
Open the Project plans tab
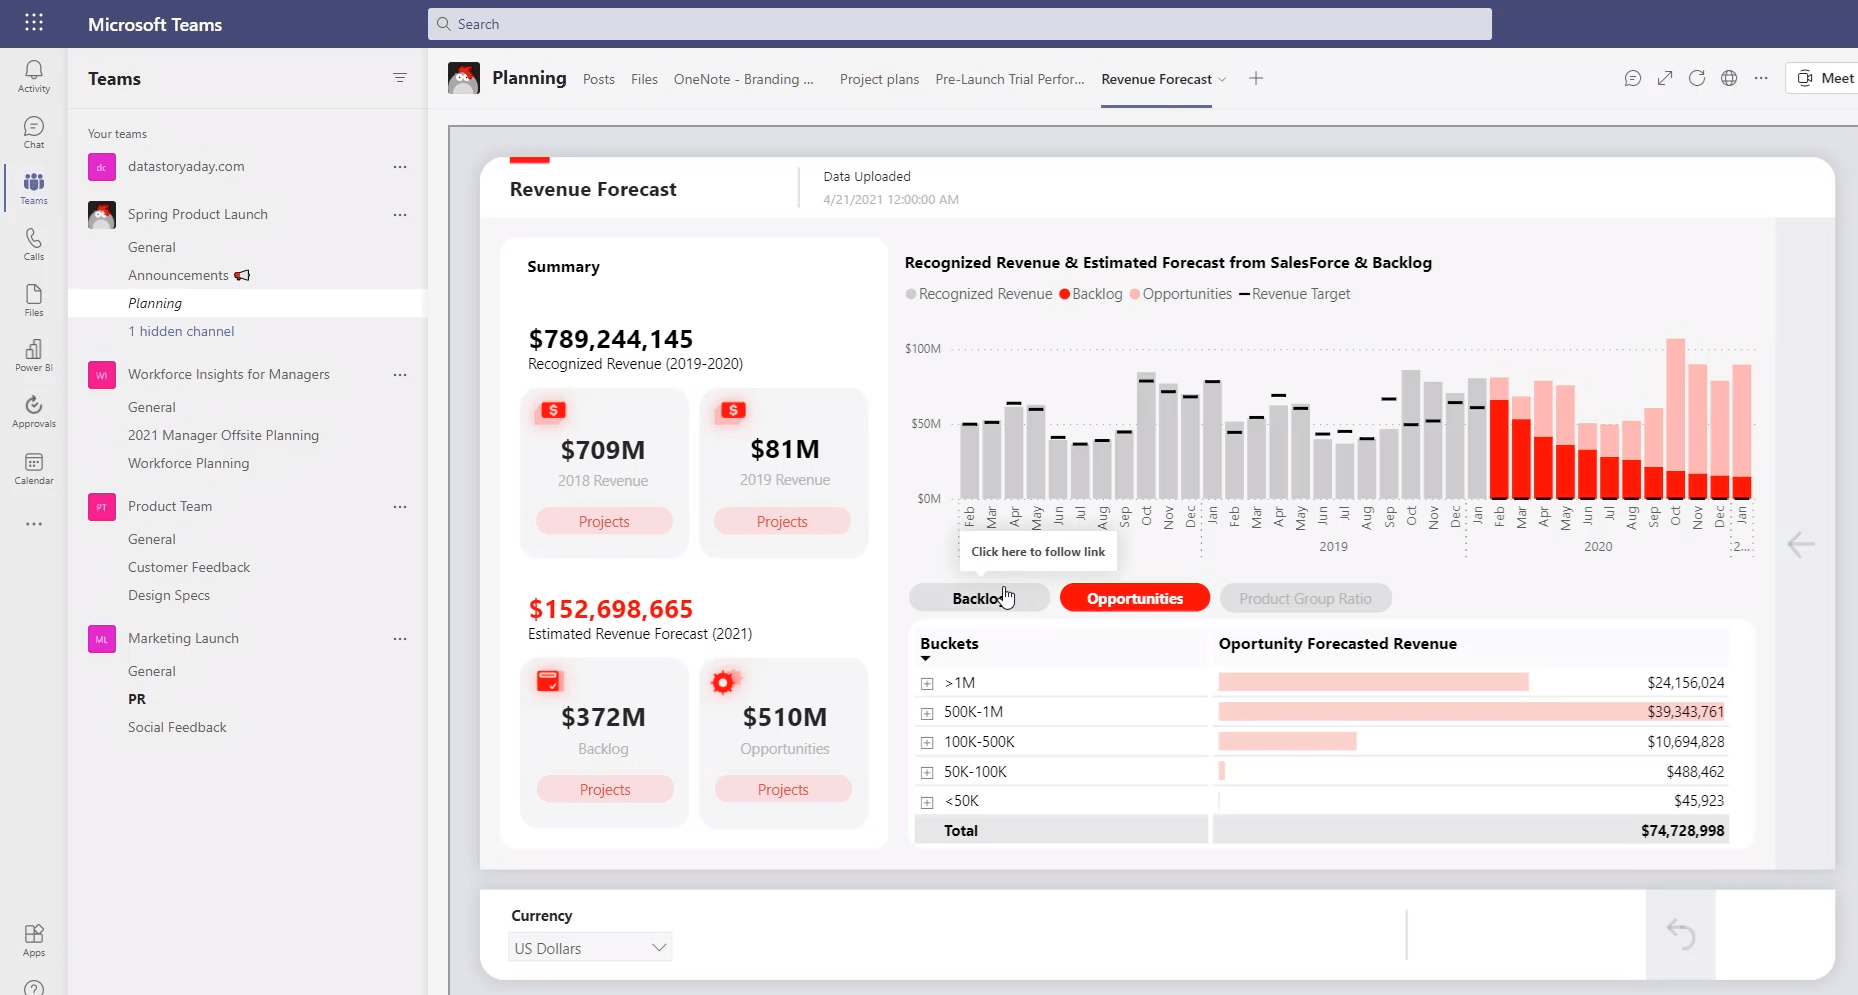[879, 79]
